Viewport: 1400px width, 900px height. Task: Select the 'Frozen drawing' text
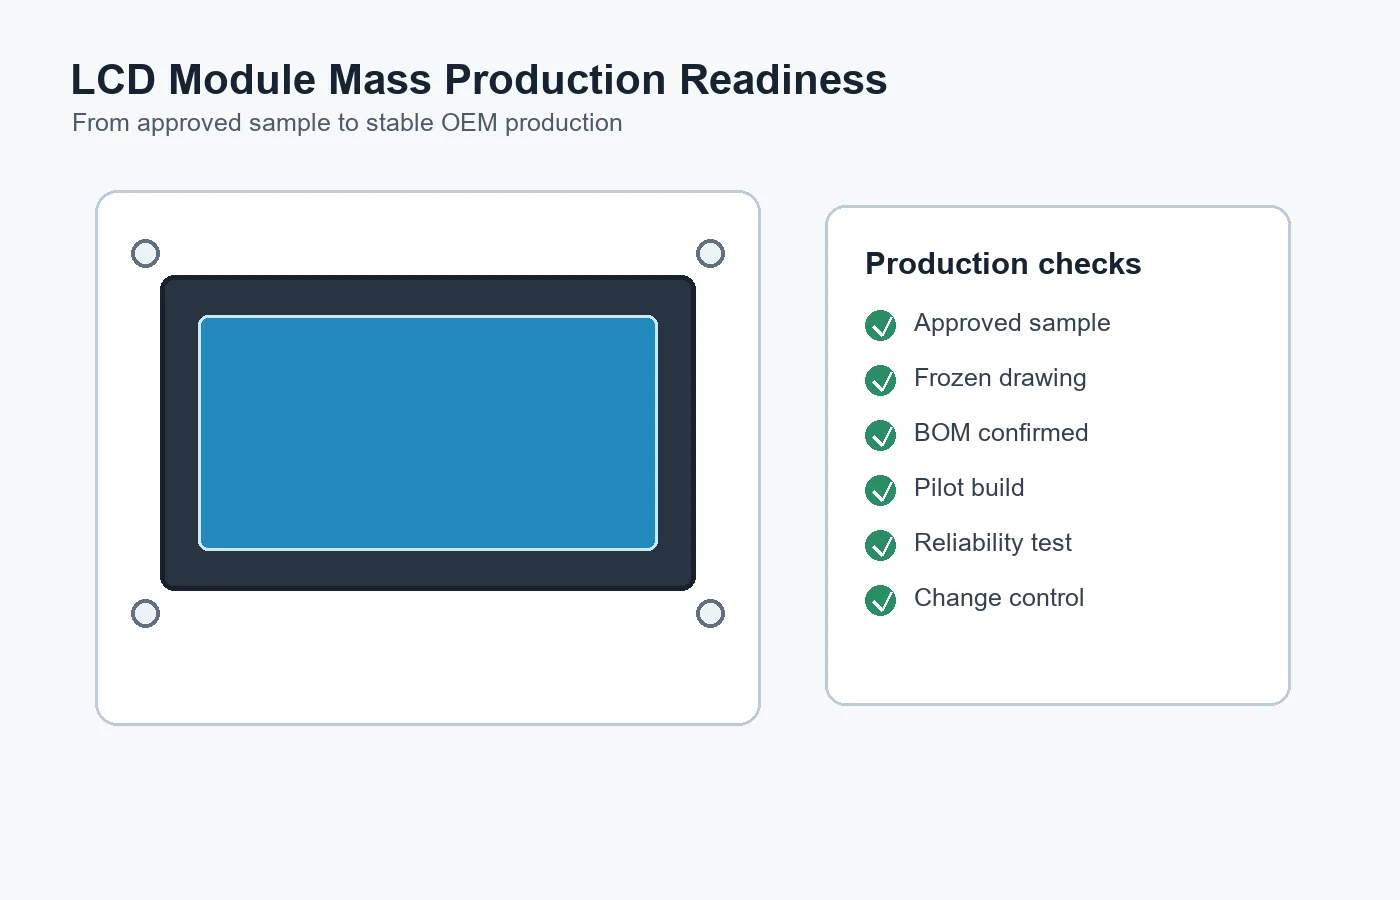[1000, 378]
